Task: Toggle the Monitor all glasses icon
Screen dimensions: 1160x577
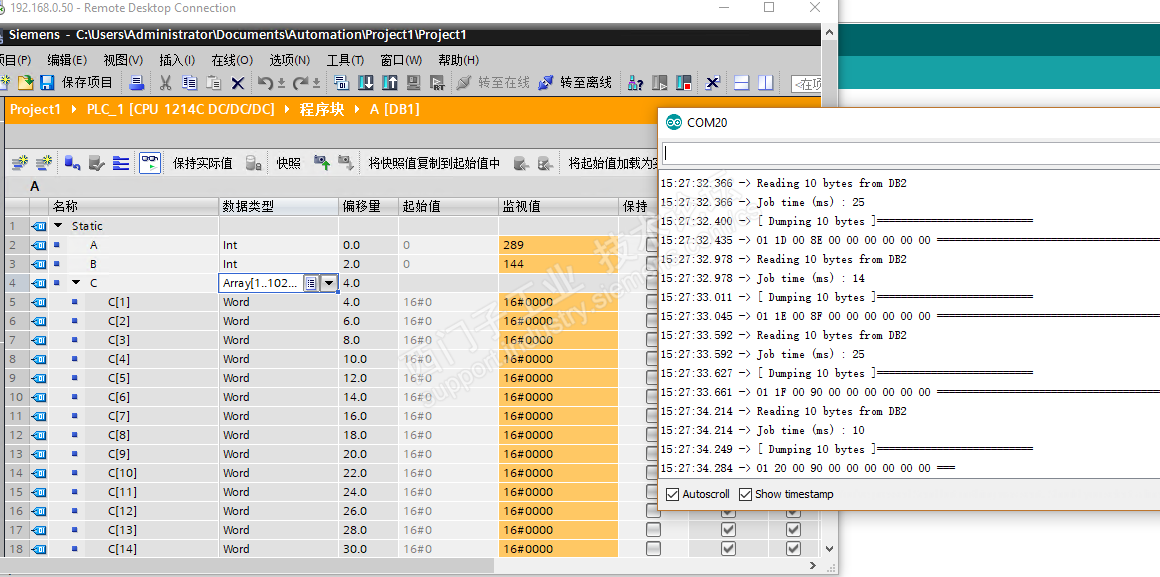Action: click(x=150, y=162)
